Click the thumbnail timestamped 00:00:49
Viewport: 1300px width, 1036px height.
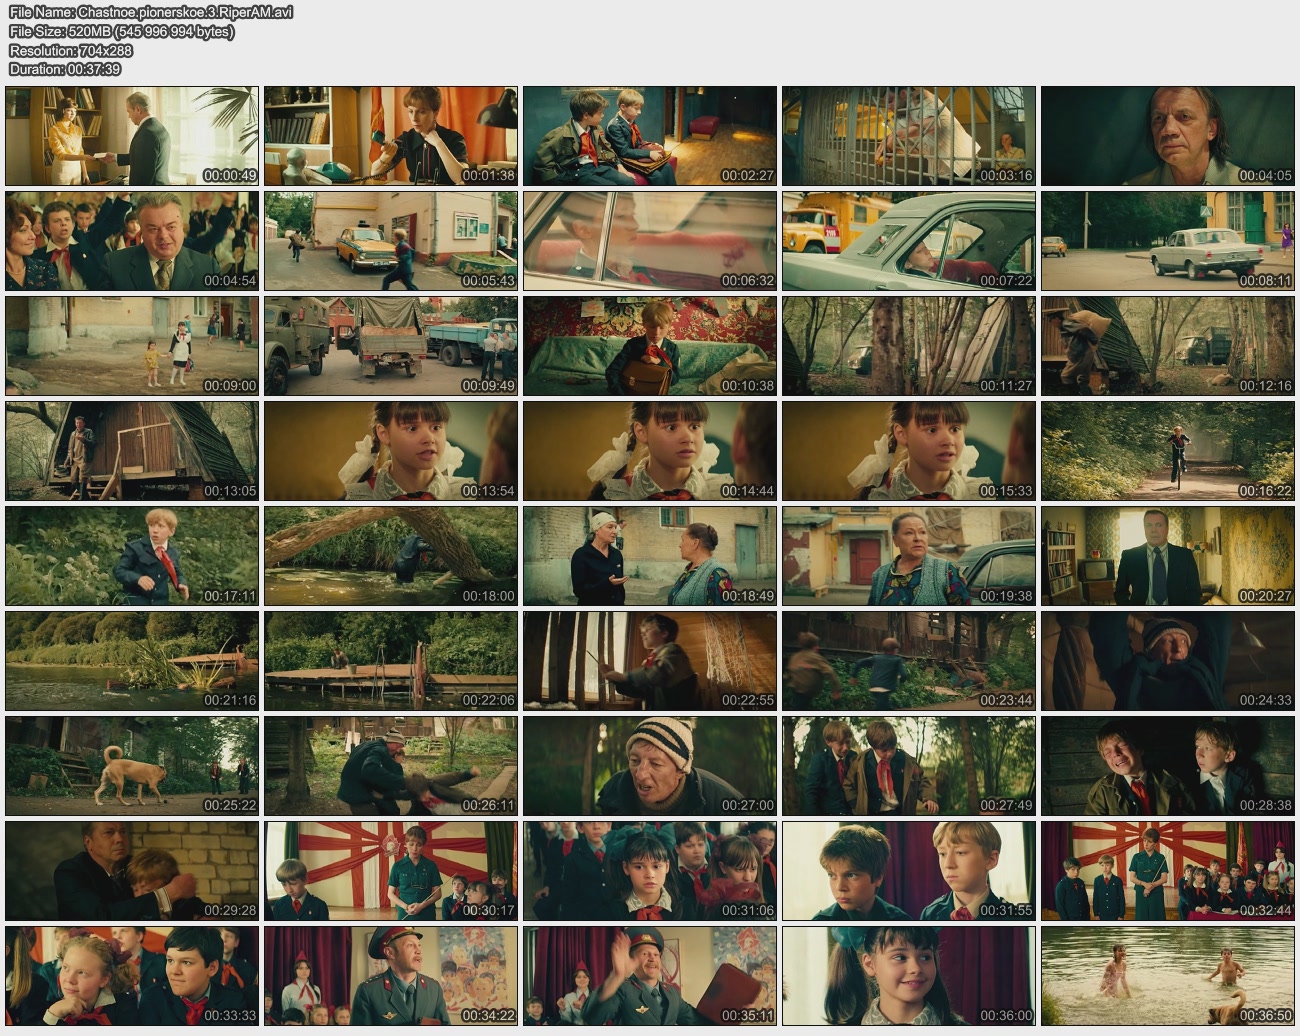point(132,136)
